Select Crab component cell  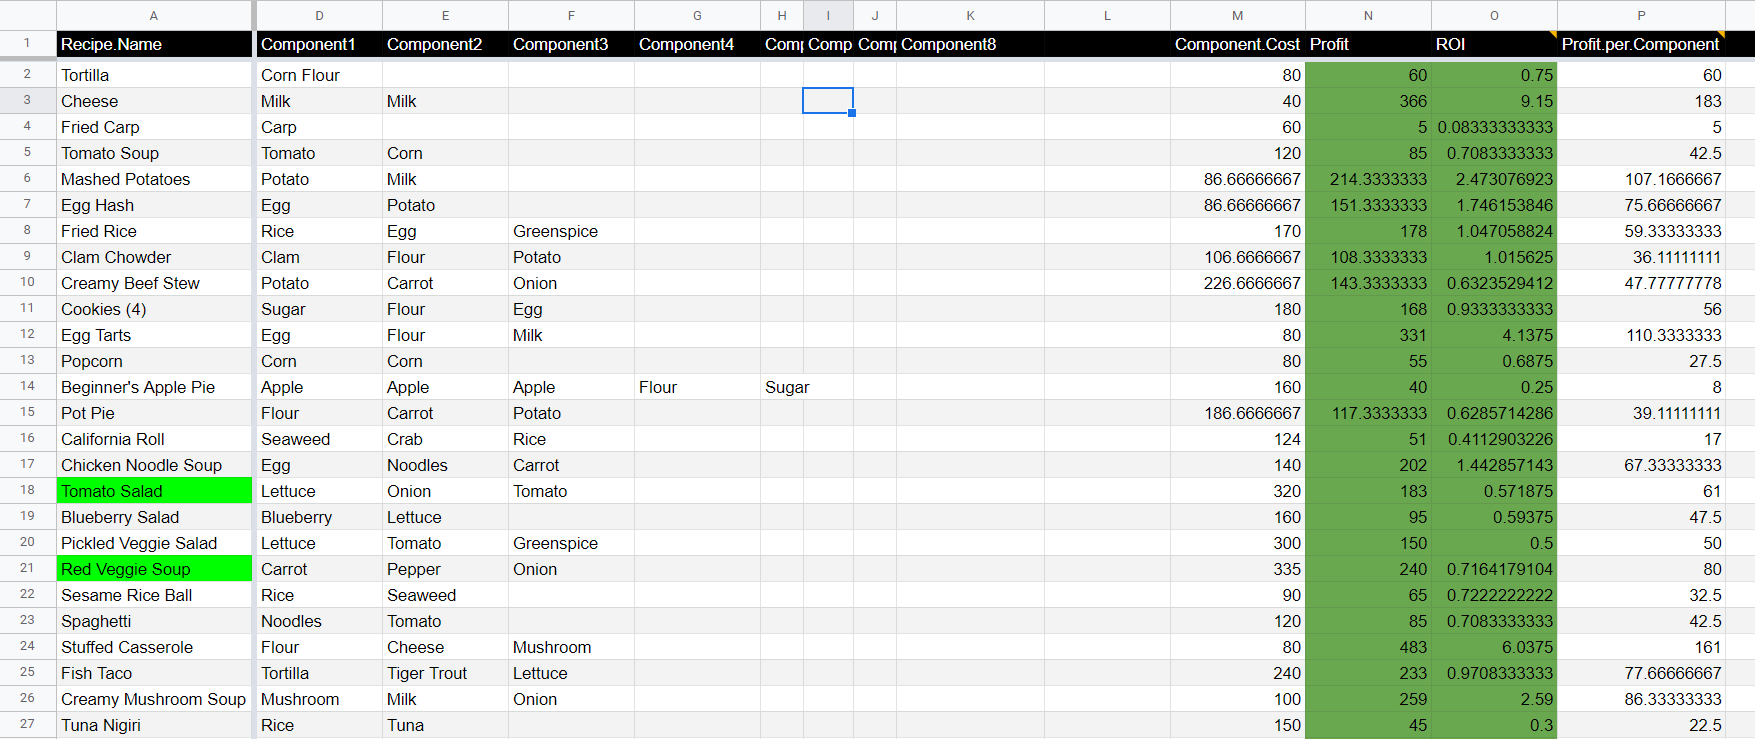pyautogui.click(x=445, y=439)
